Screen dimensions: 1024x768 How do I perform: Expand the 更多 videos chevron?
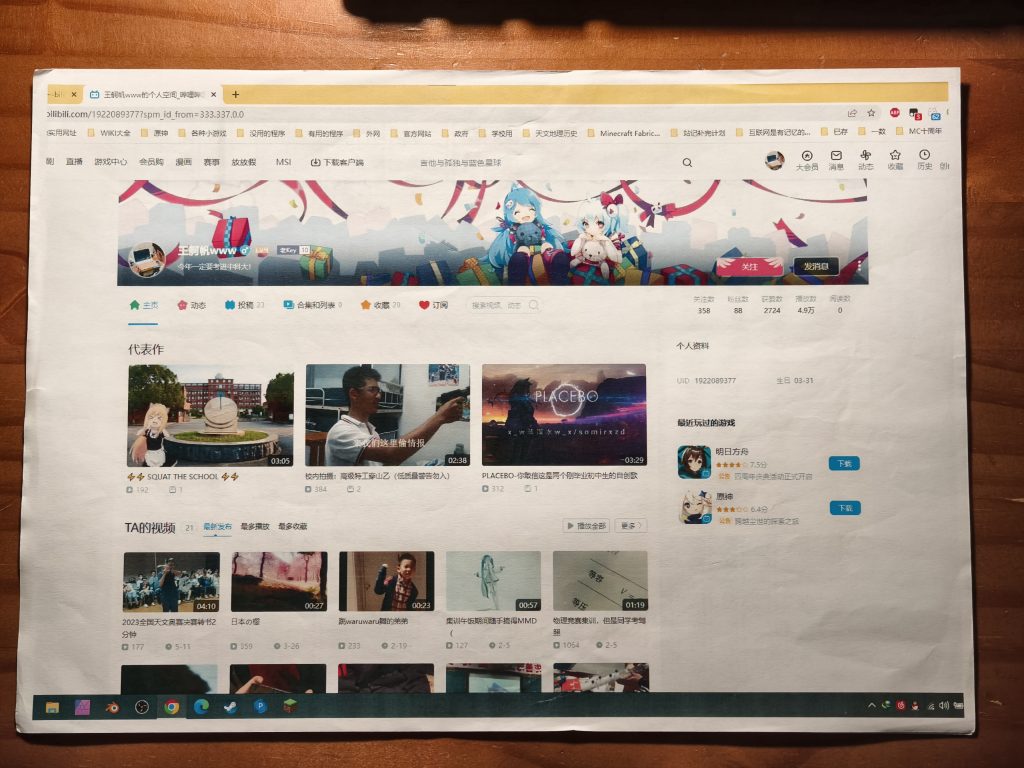631,526
